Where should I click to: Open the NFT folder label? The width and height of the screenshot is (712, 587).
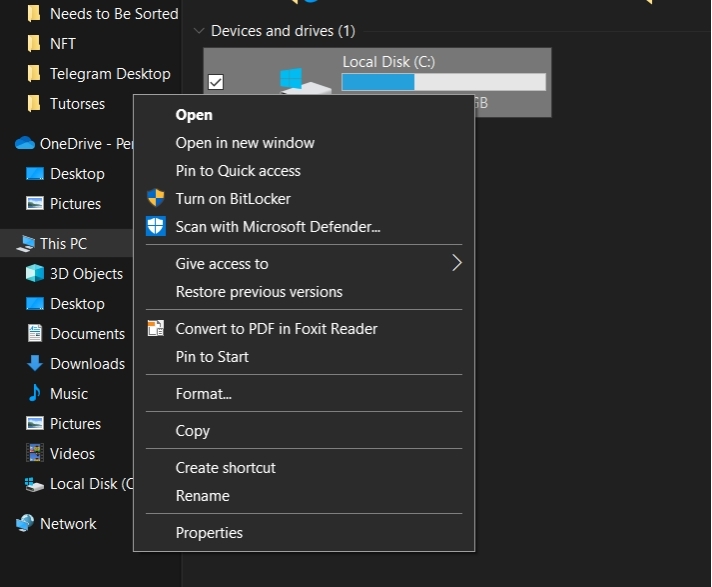pyautogui.click(x=63, y=44)
